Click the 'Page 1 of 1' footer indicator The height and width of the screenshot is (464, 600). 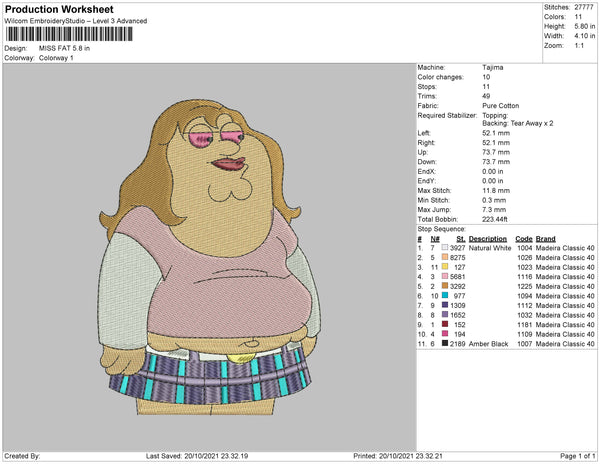(578, 456)
